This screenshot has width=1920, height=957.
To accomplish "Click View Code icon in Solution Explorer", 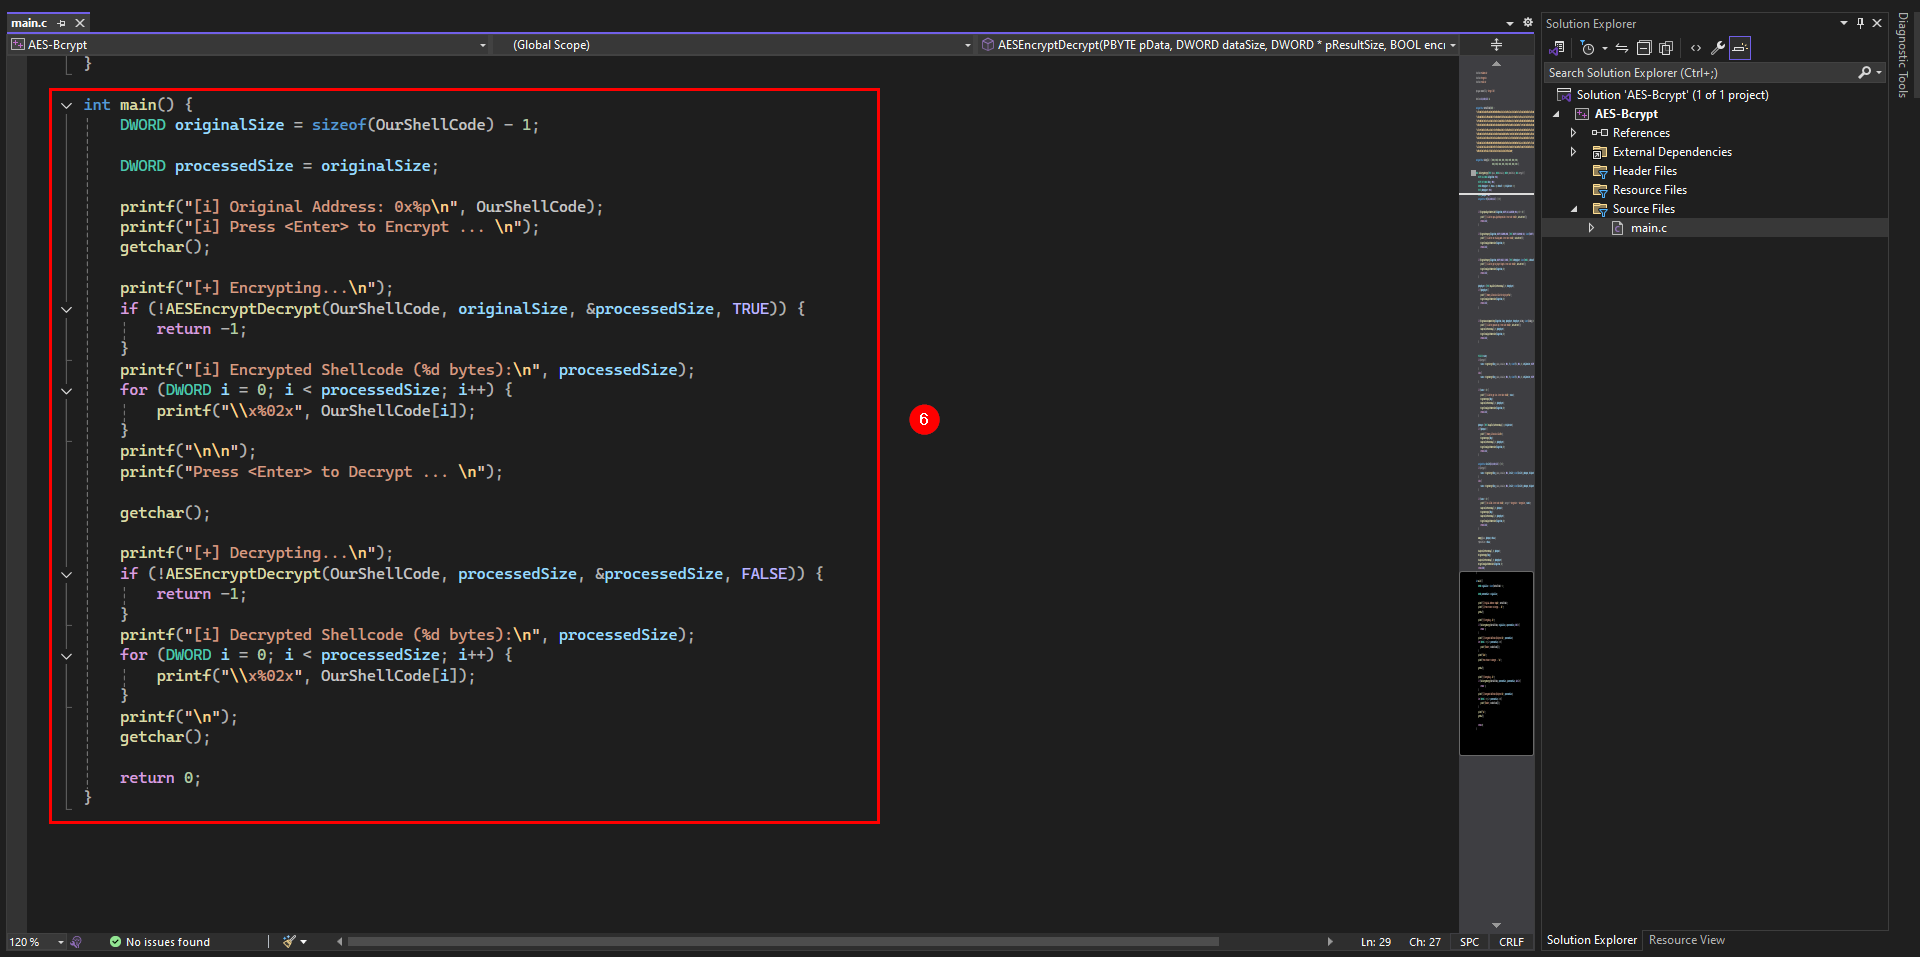I will [x=1696, y=48].
